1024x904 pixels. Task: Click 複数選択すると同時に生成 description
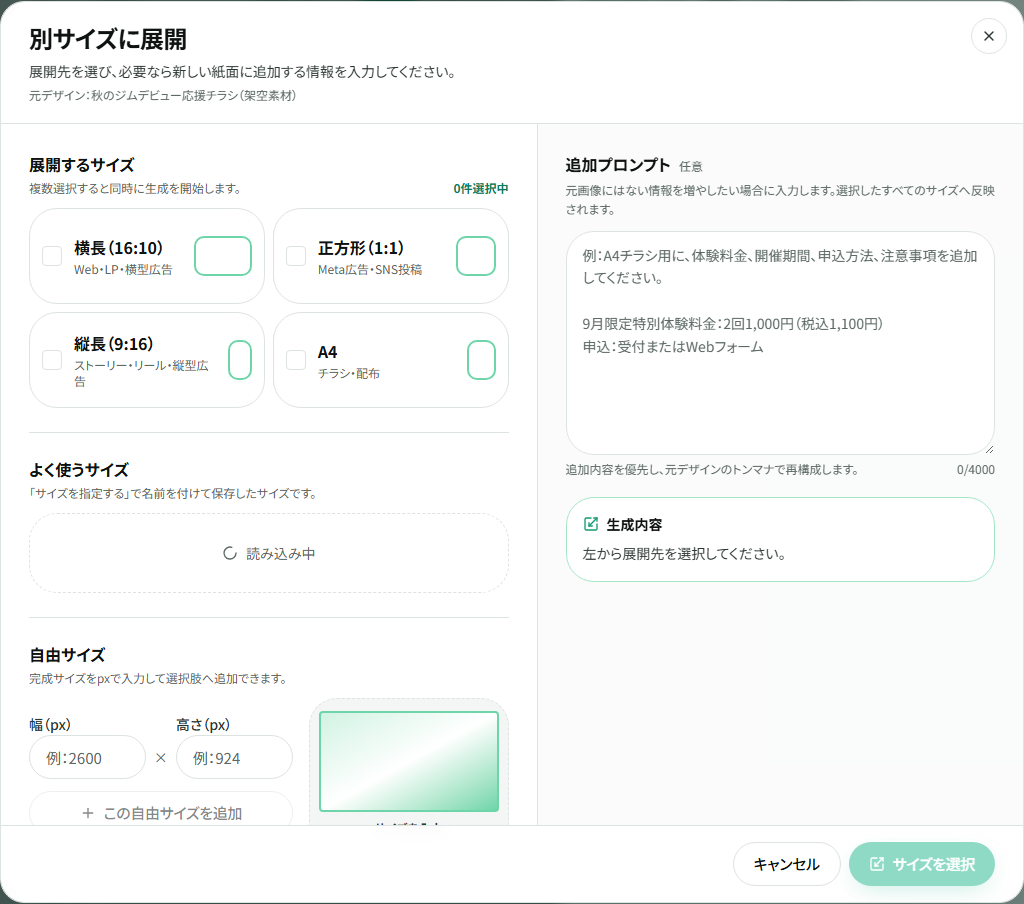pyautogui.click(x=136, y=189)
